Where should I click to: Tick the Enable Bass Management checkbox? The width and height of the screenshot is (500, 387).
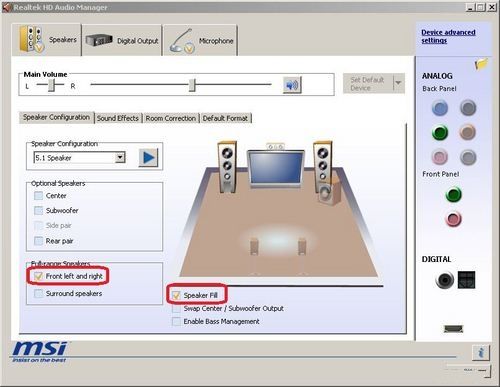click(x=176, y=321)
